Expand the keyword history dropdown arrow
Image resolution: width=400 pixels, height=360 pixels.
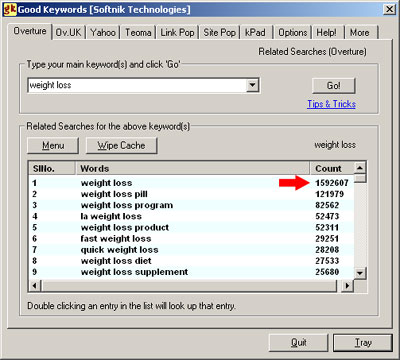pos(253,85)
